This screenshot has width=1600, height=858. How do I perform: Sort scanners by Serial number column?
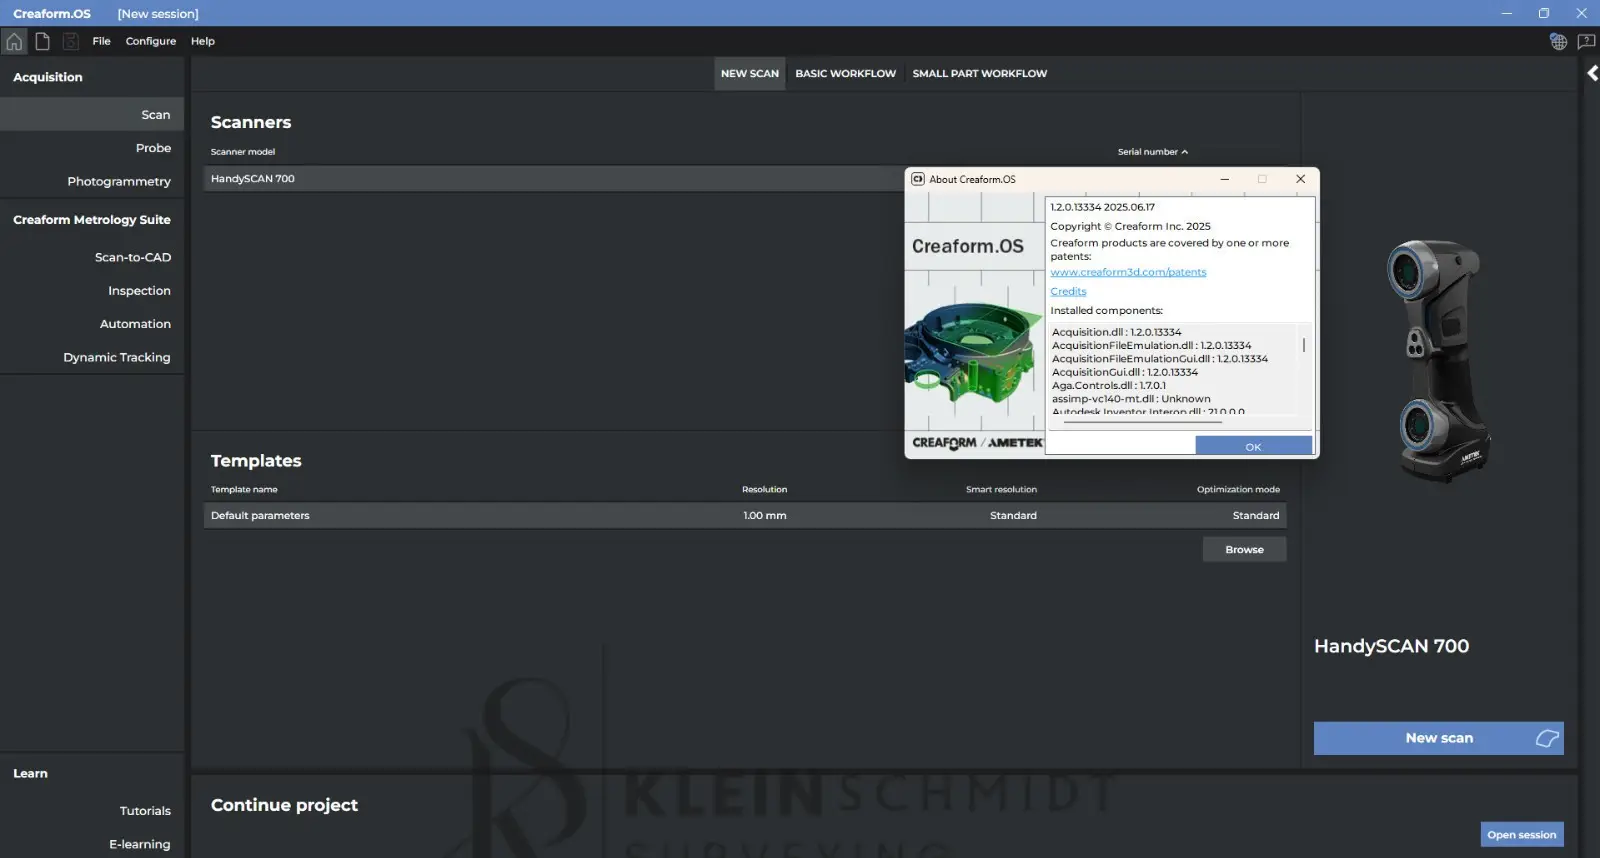[x=1152, y=152]
